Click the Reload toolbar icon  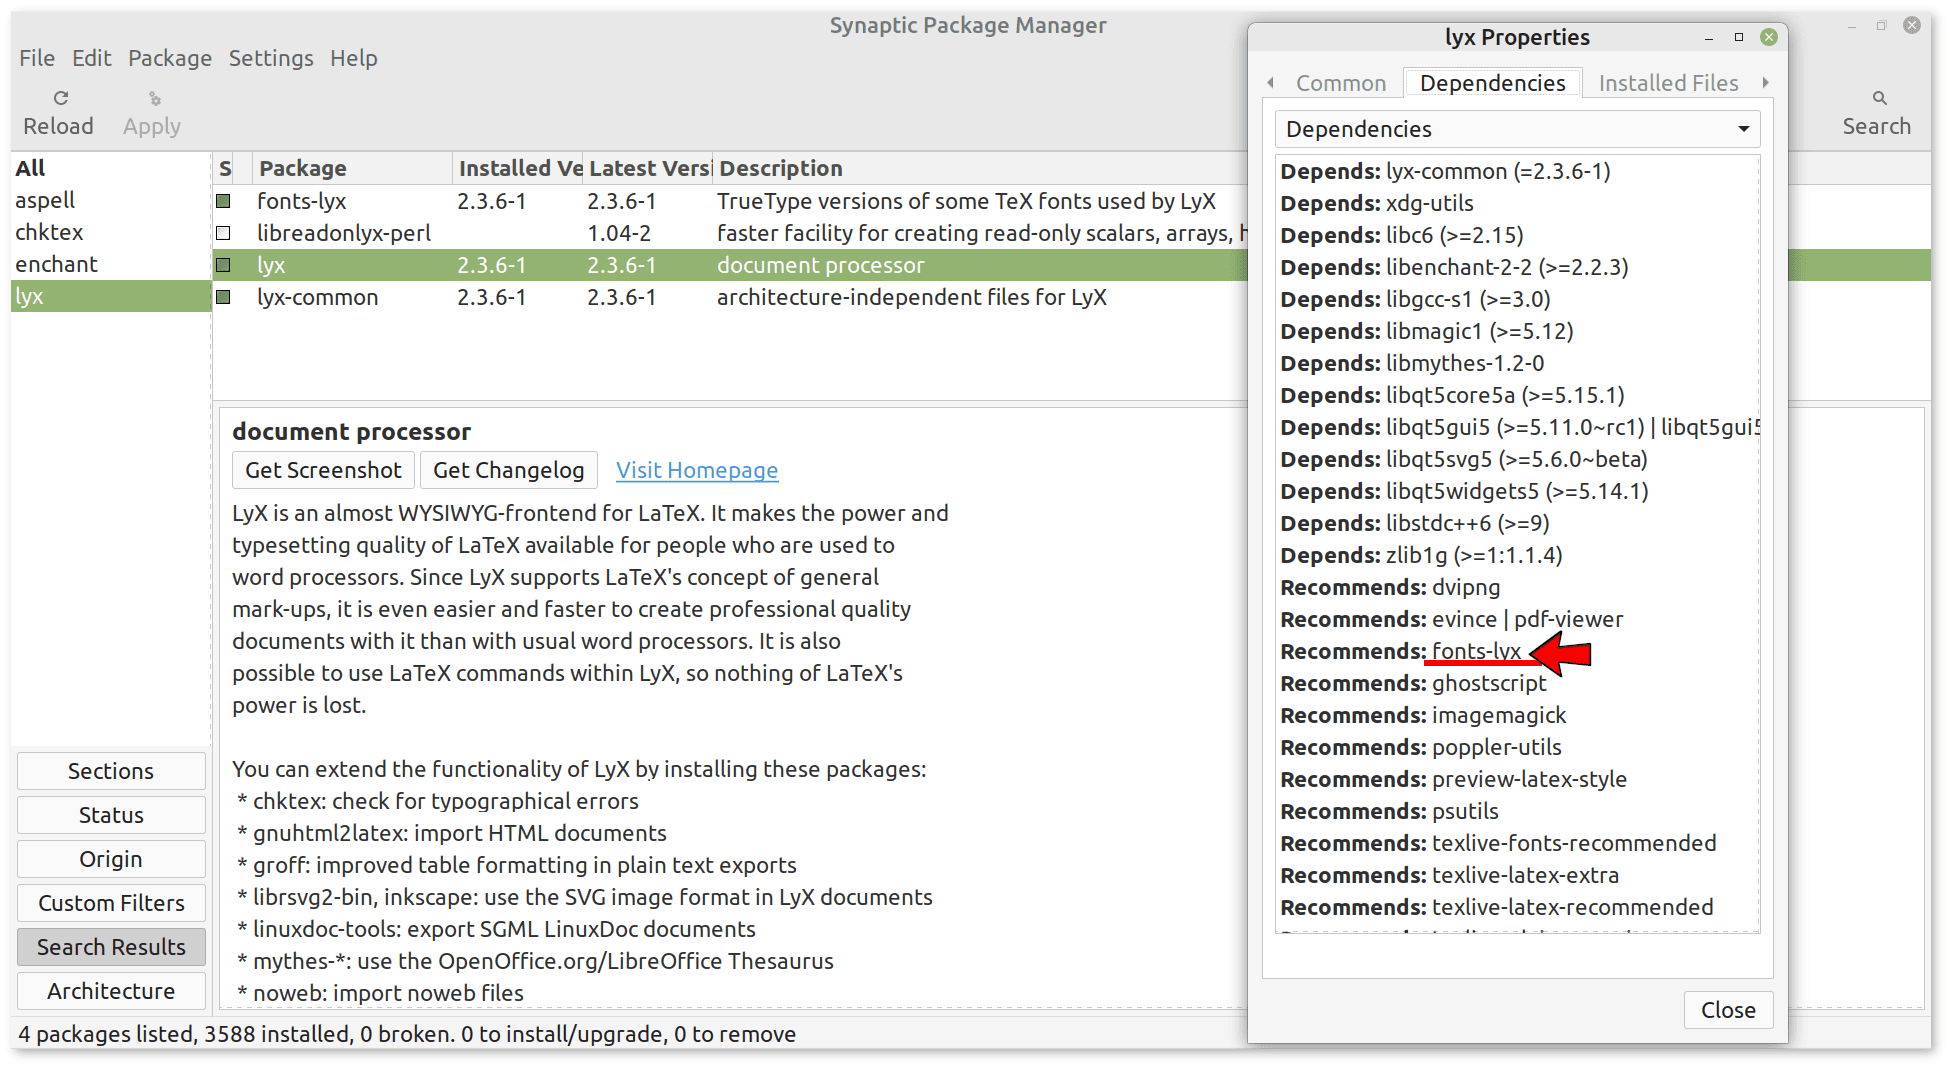click(x=60, y=98)
